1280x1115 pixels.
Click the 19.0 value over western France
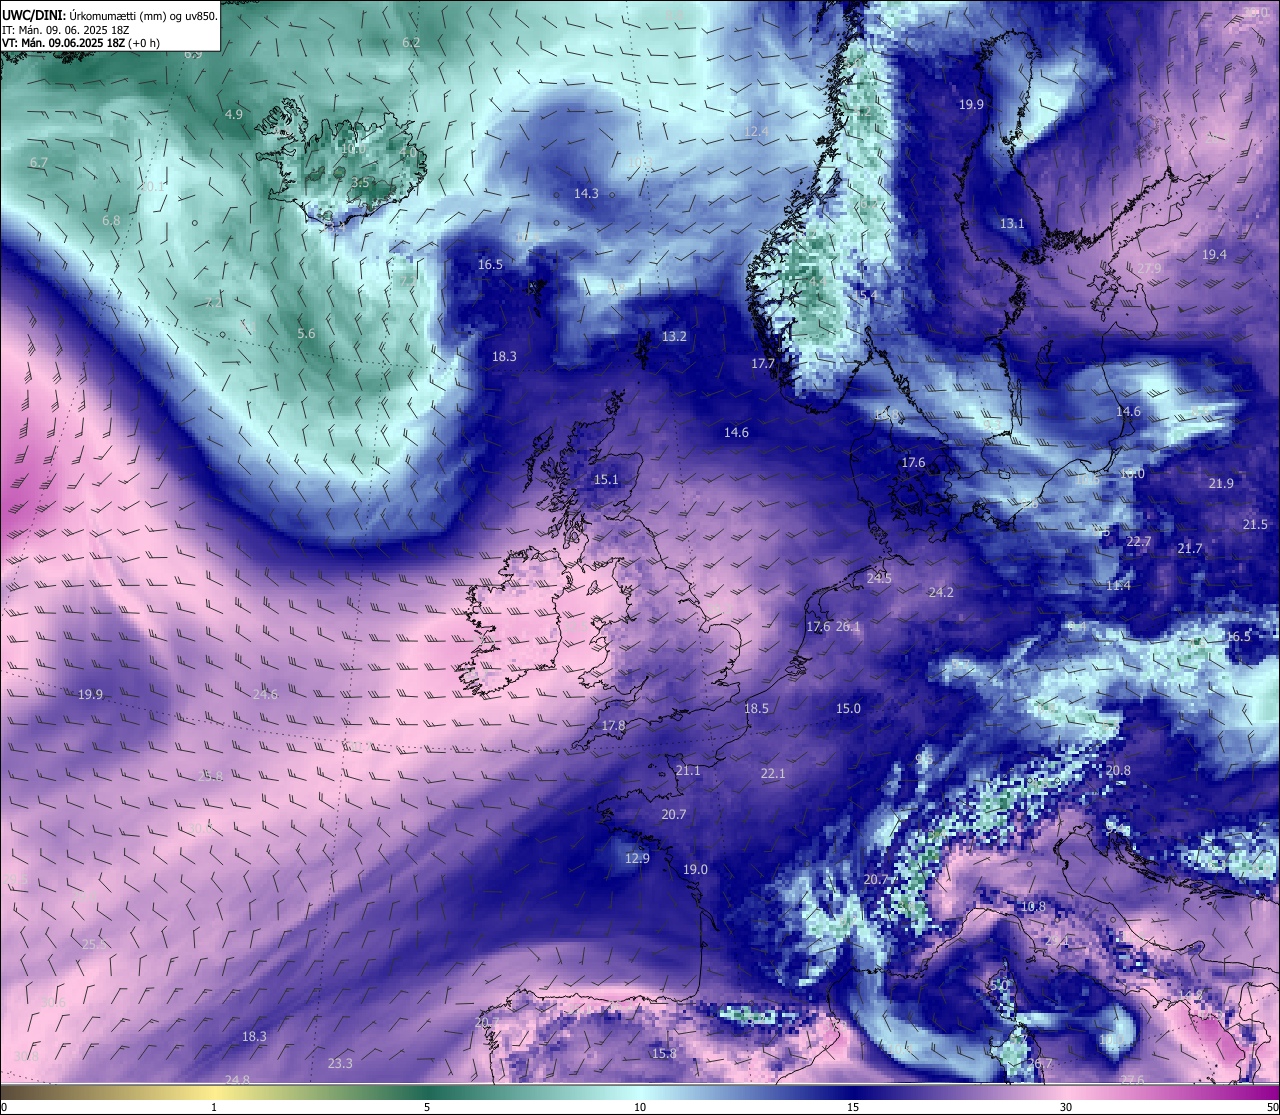[x=695, y=869]
